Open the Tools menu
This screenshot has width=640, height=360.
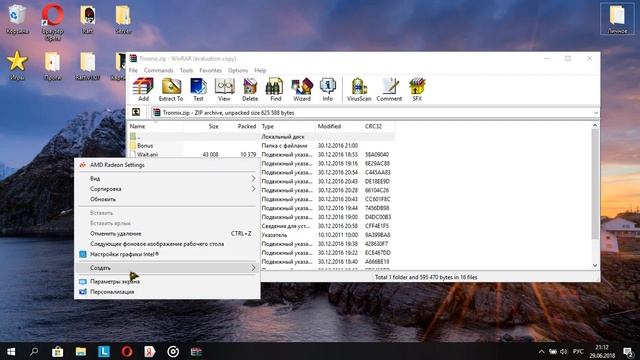pos(186,70)
